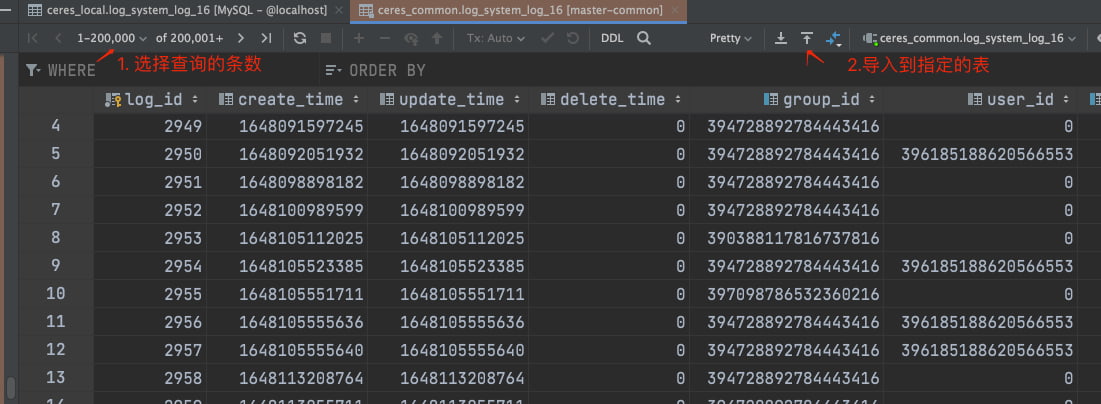Image resolution: width=1101 pixels, height=404 pixels.
Task: Click update_time cell 1648113208764
Action: [x=448, y=378]
